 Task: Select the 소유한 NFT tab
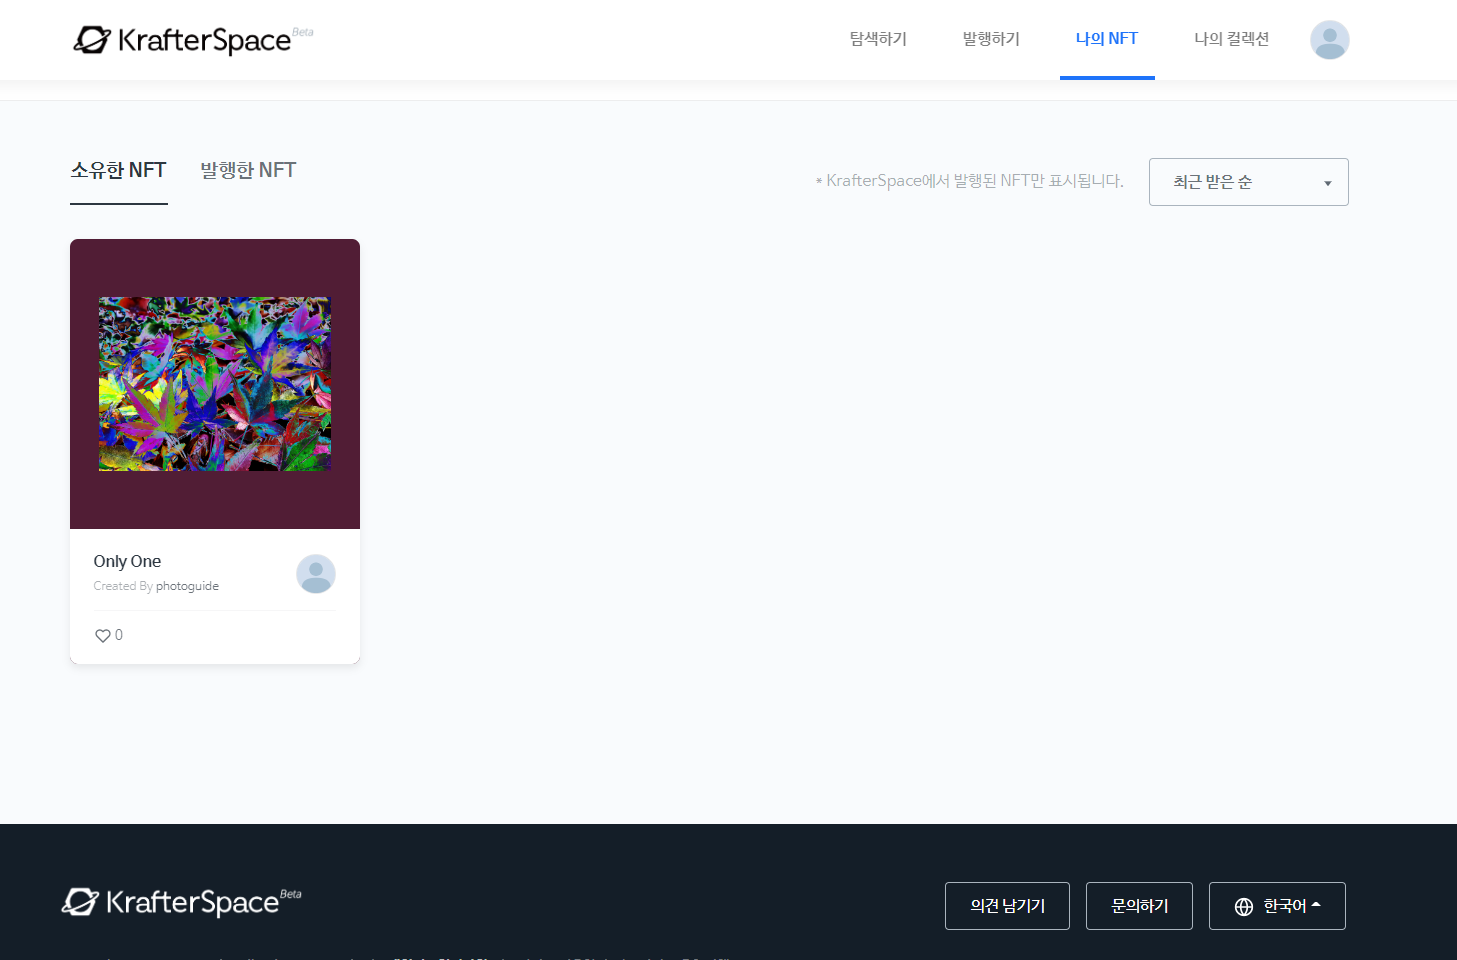(118, 170)
